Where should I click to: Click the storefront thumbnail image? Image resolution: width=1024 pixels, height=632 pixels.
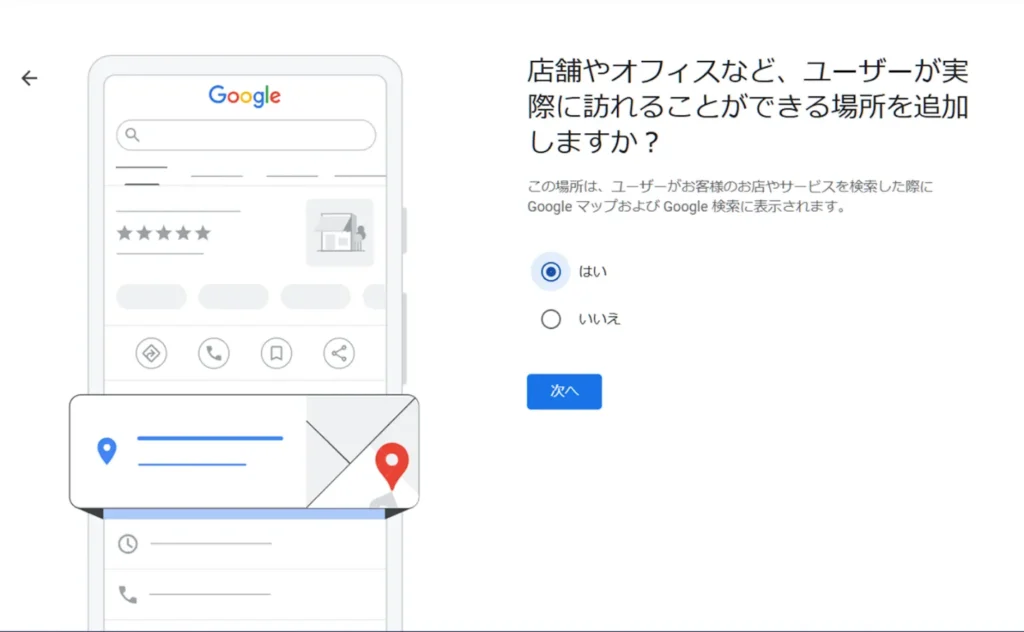[339, 233]
